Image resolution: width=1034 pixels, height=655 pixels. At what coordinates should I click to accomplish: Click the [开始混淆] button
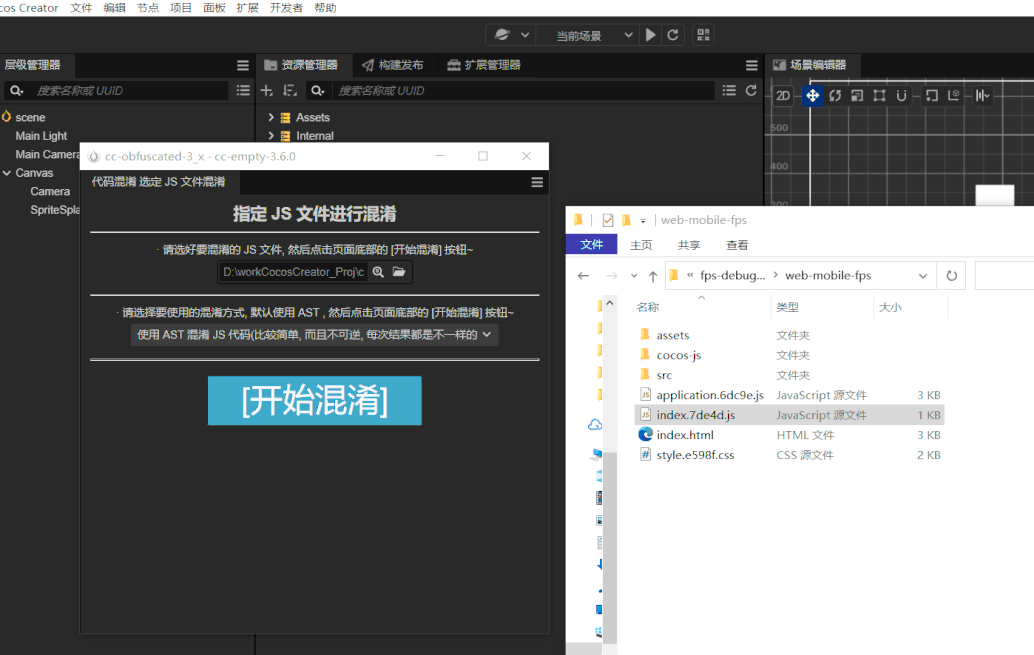[314, 400]
